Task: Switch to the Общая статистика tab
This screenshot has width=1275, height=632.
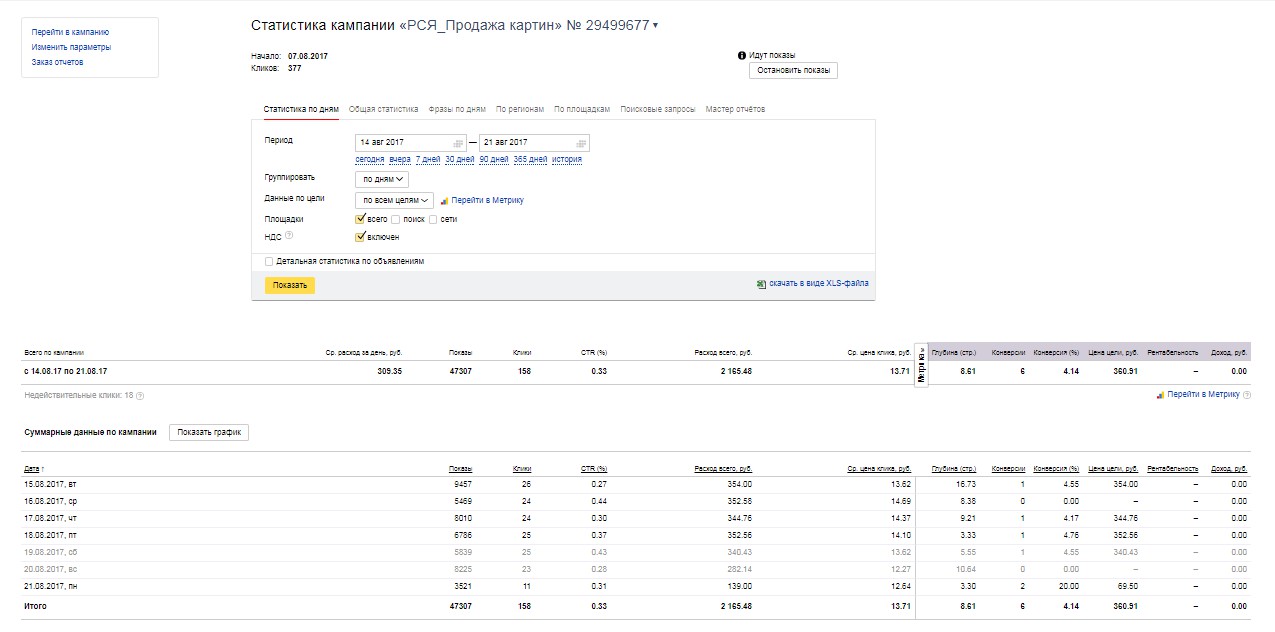Action: pos(383,109)
